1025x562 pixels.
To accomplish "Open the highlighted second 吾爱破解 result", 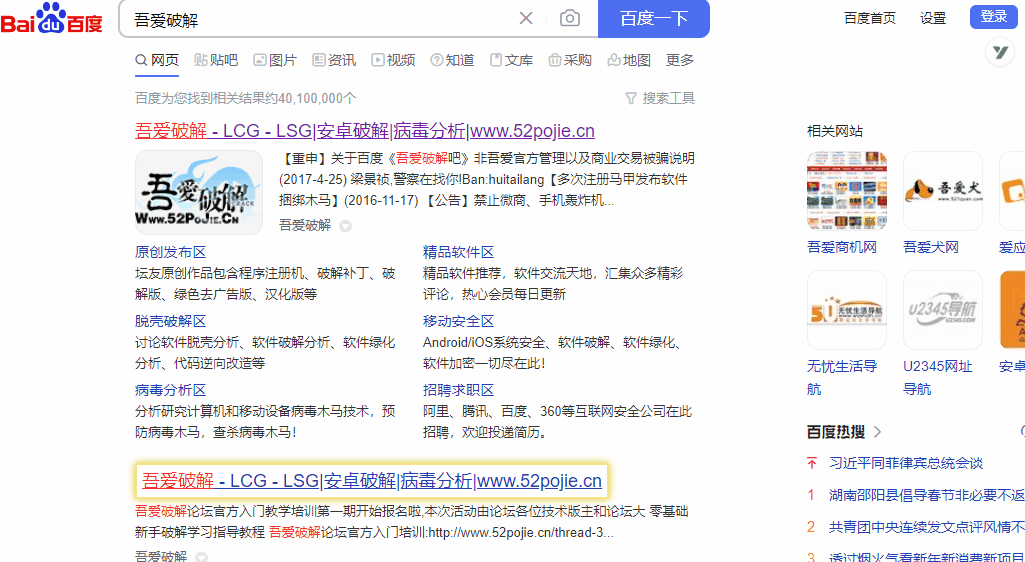I will (372, 481).
